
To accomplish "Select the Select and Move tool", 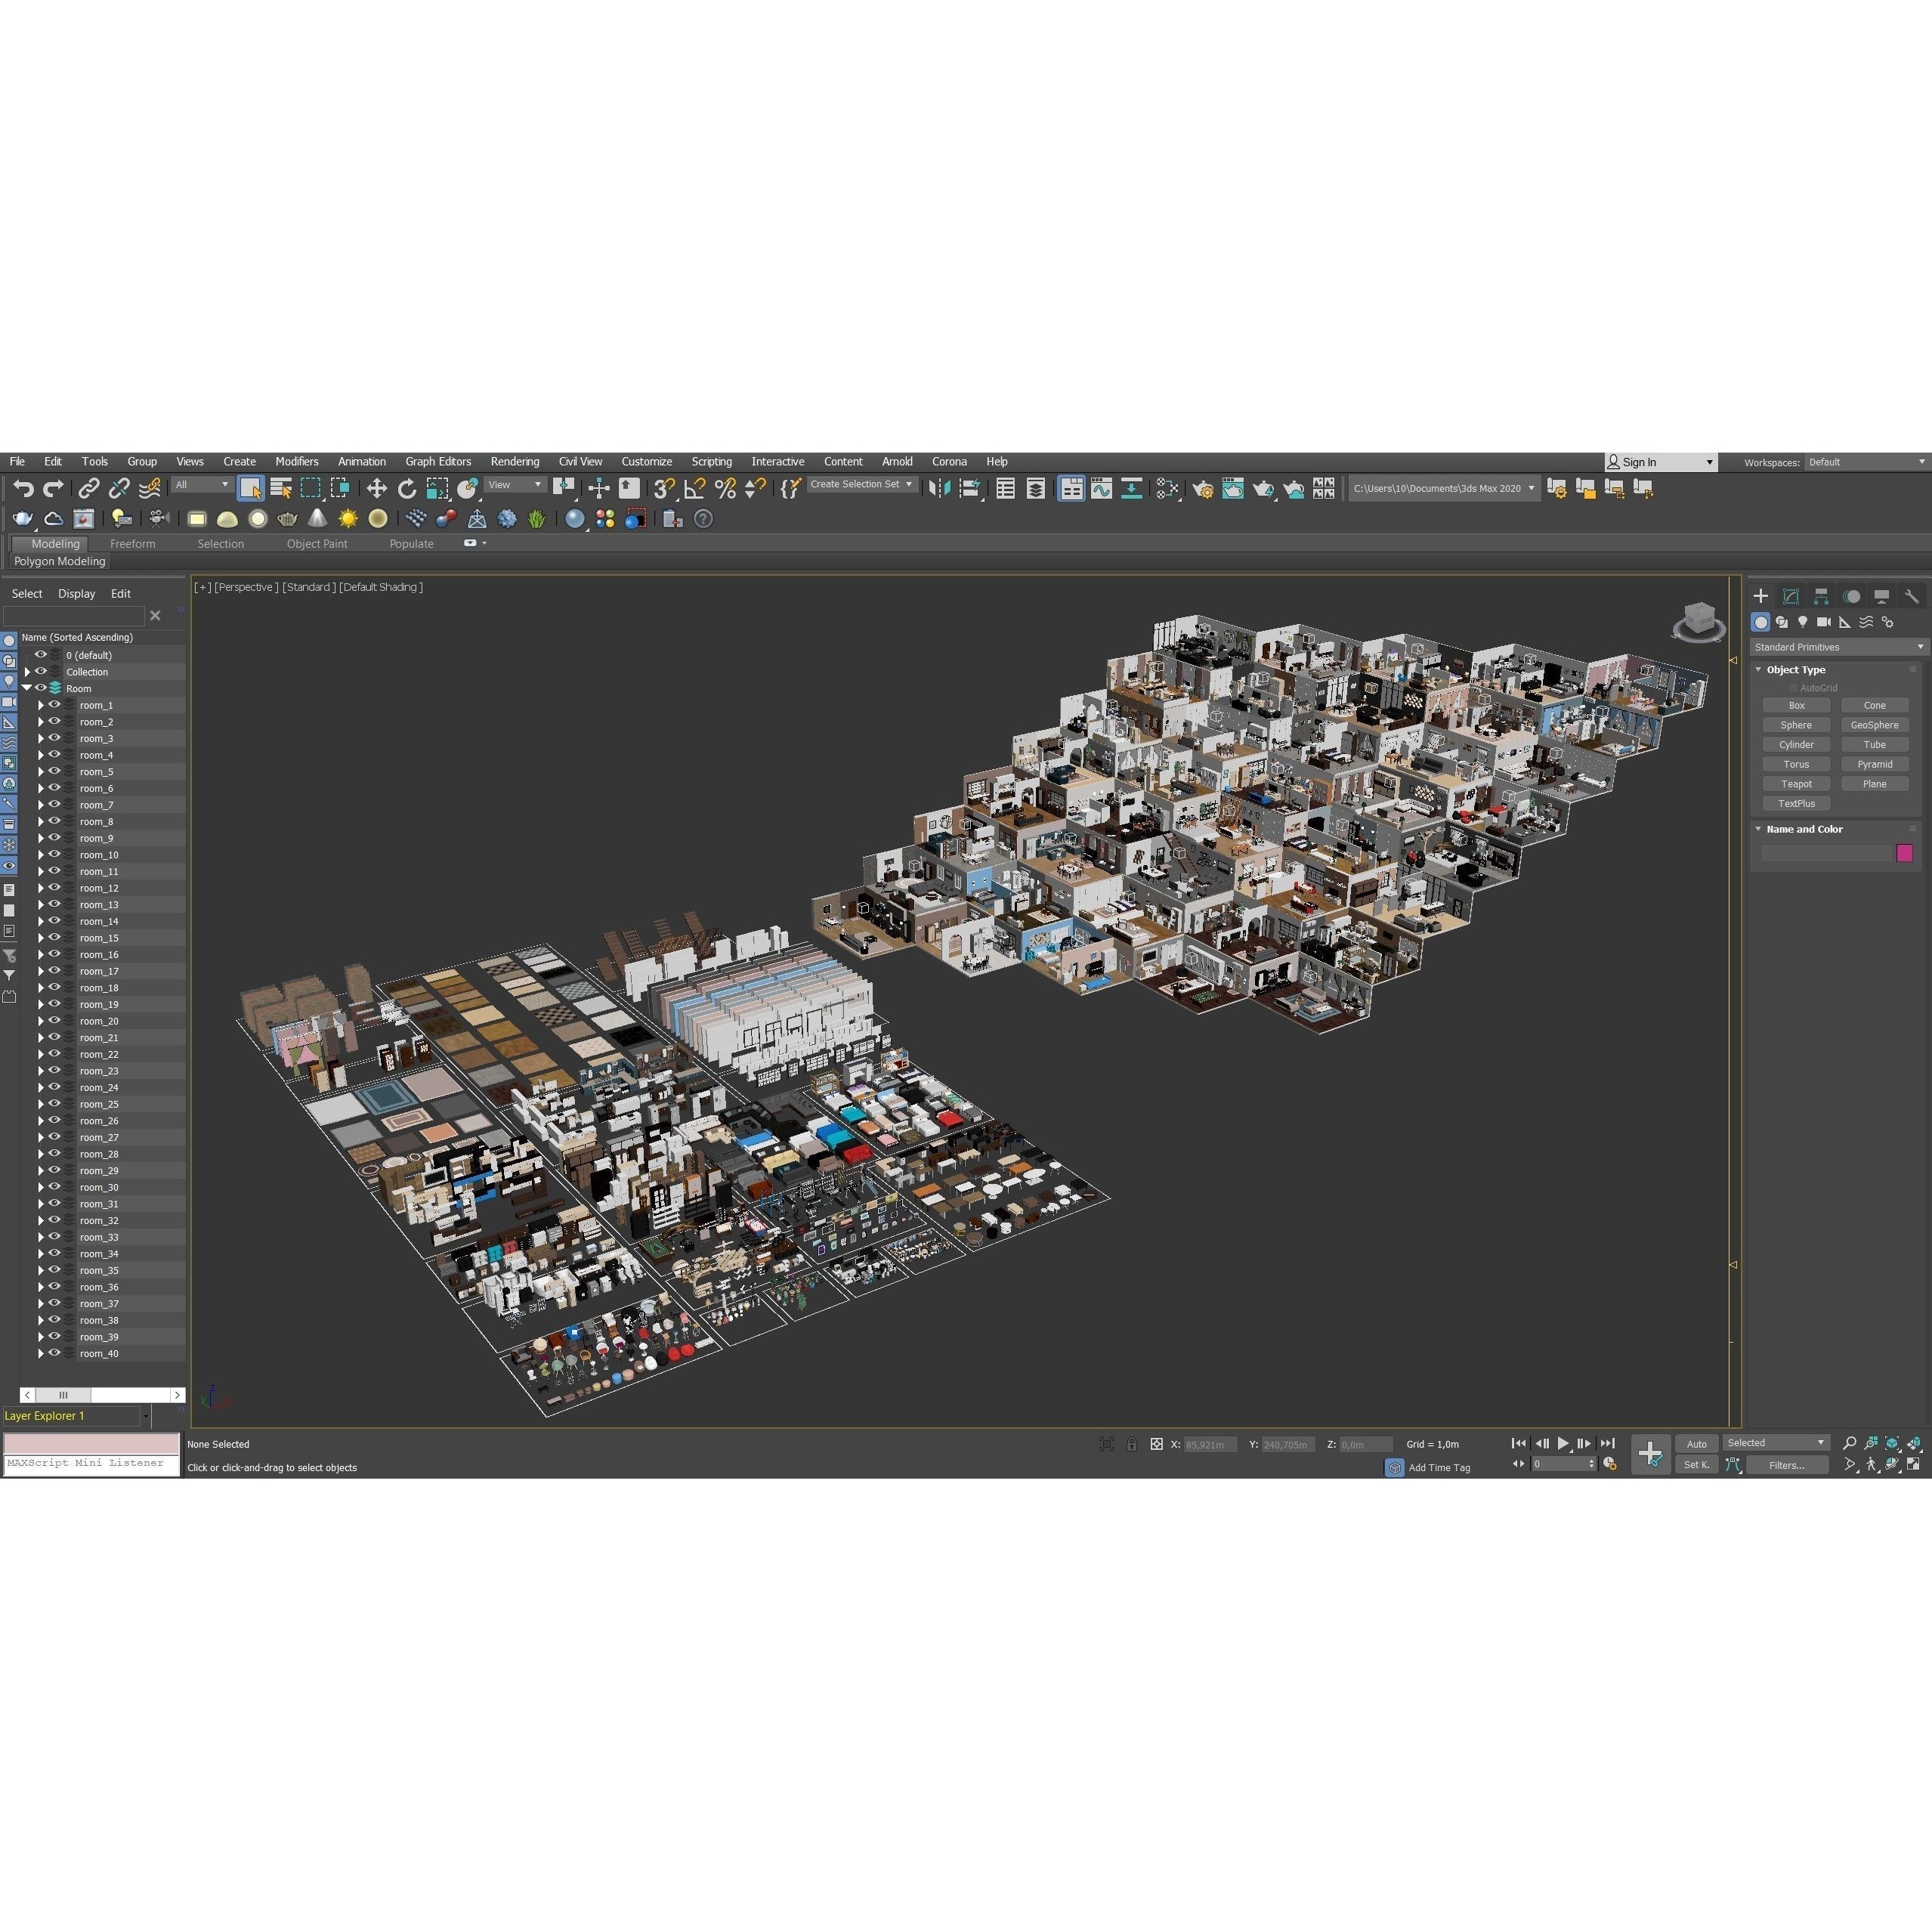I will click(376, 488).
